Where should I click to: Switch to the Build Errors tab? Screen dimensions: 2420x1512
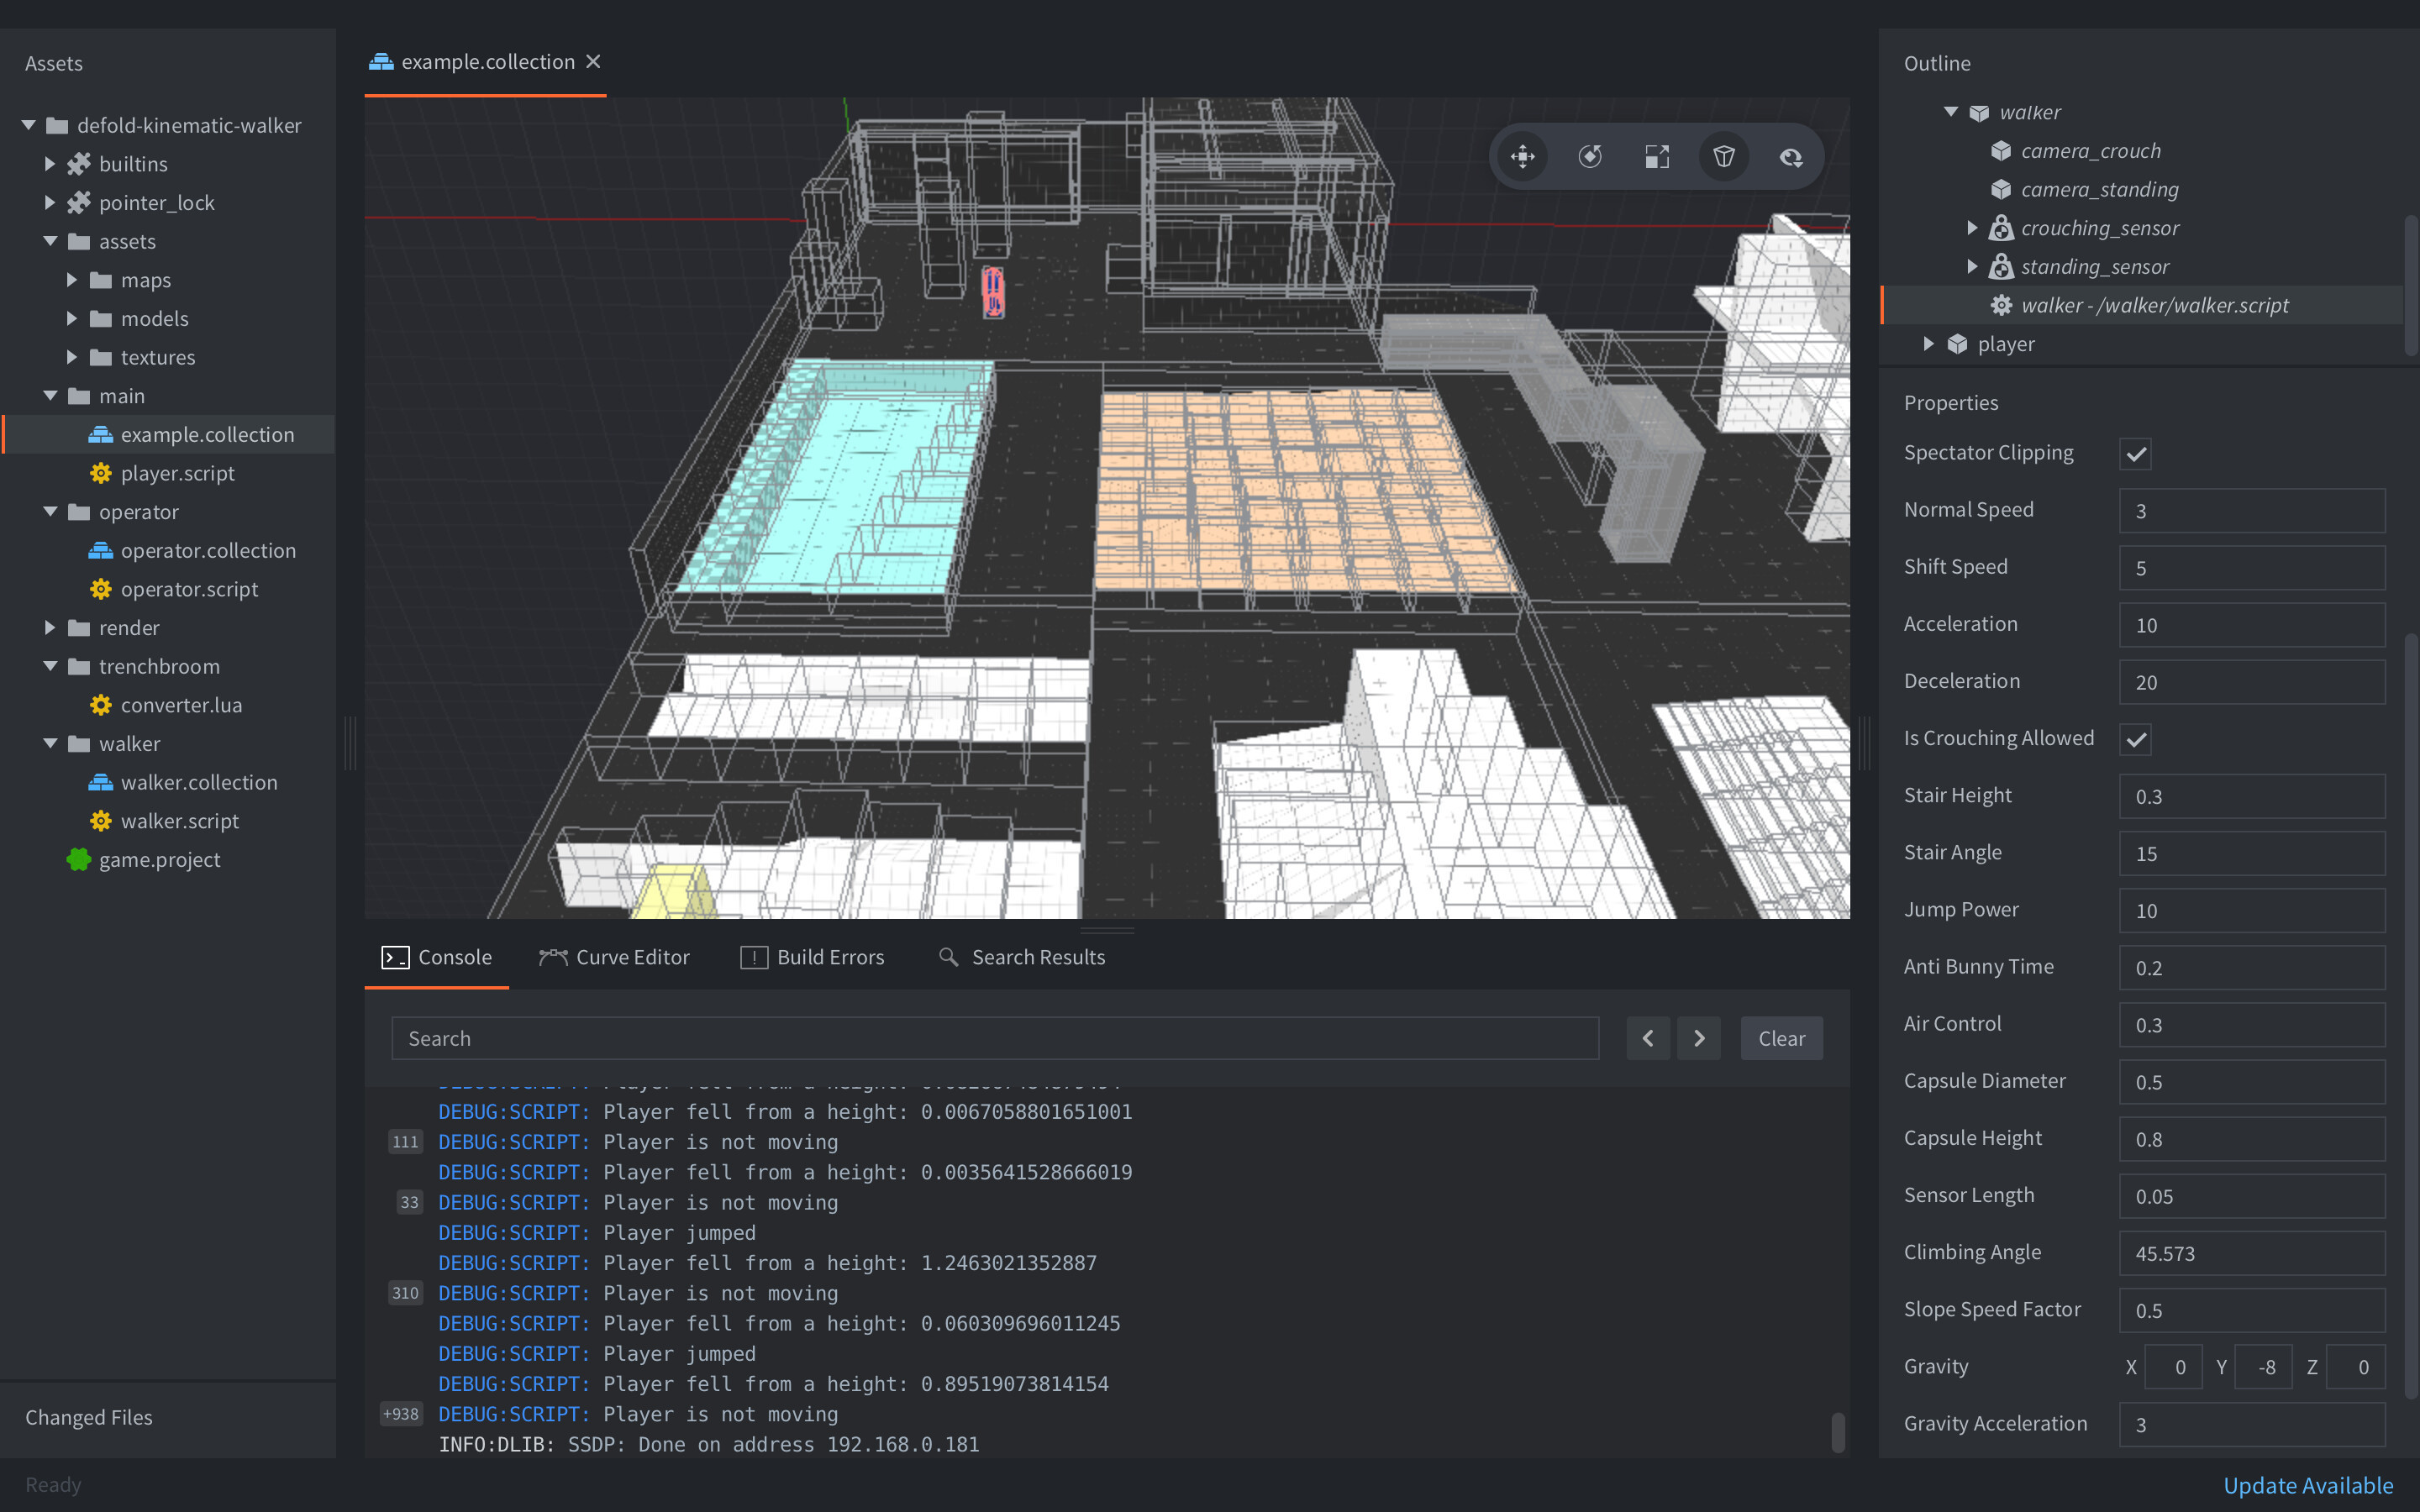(813, 957)
